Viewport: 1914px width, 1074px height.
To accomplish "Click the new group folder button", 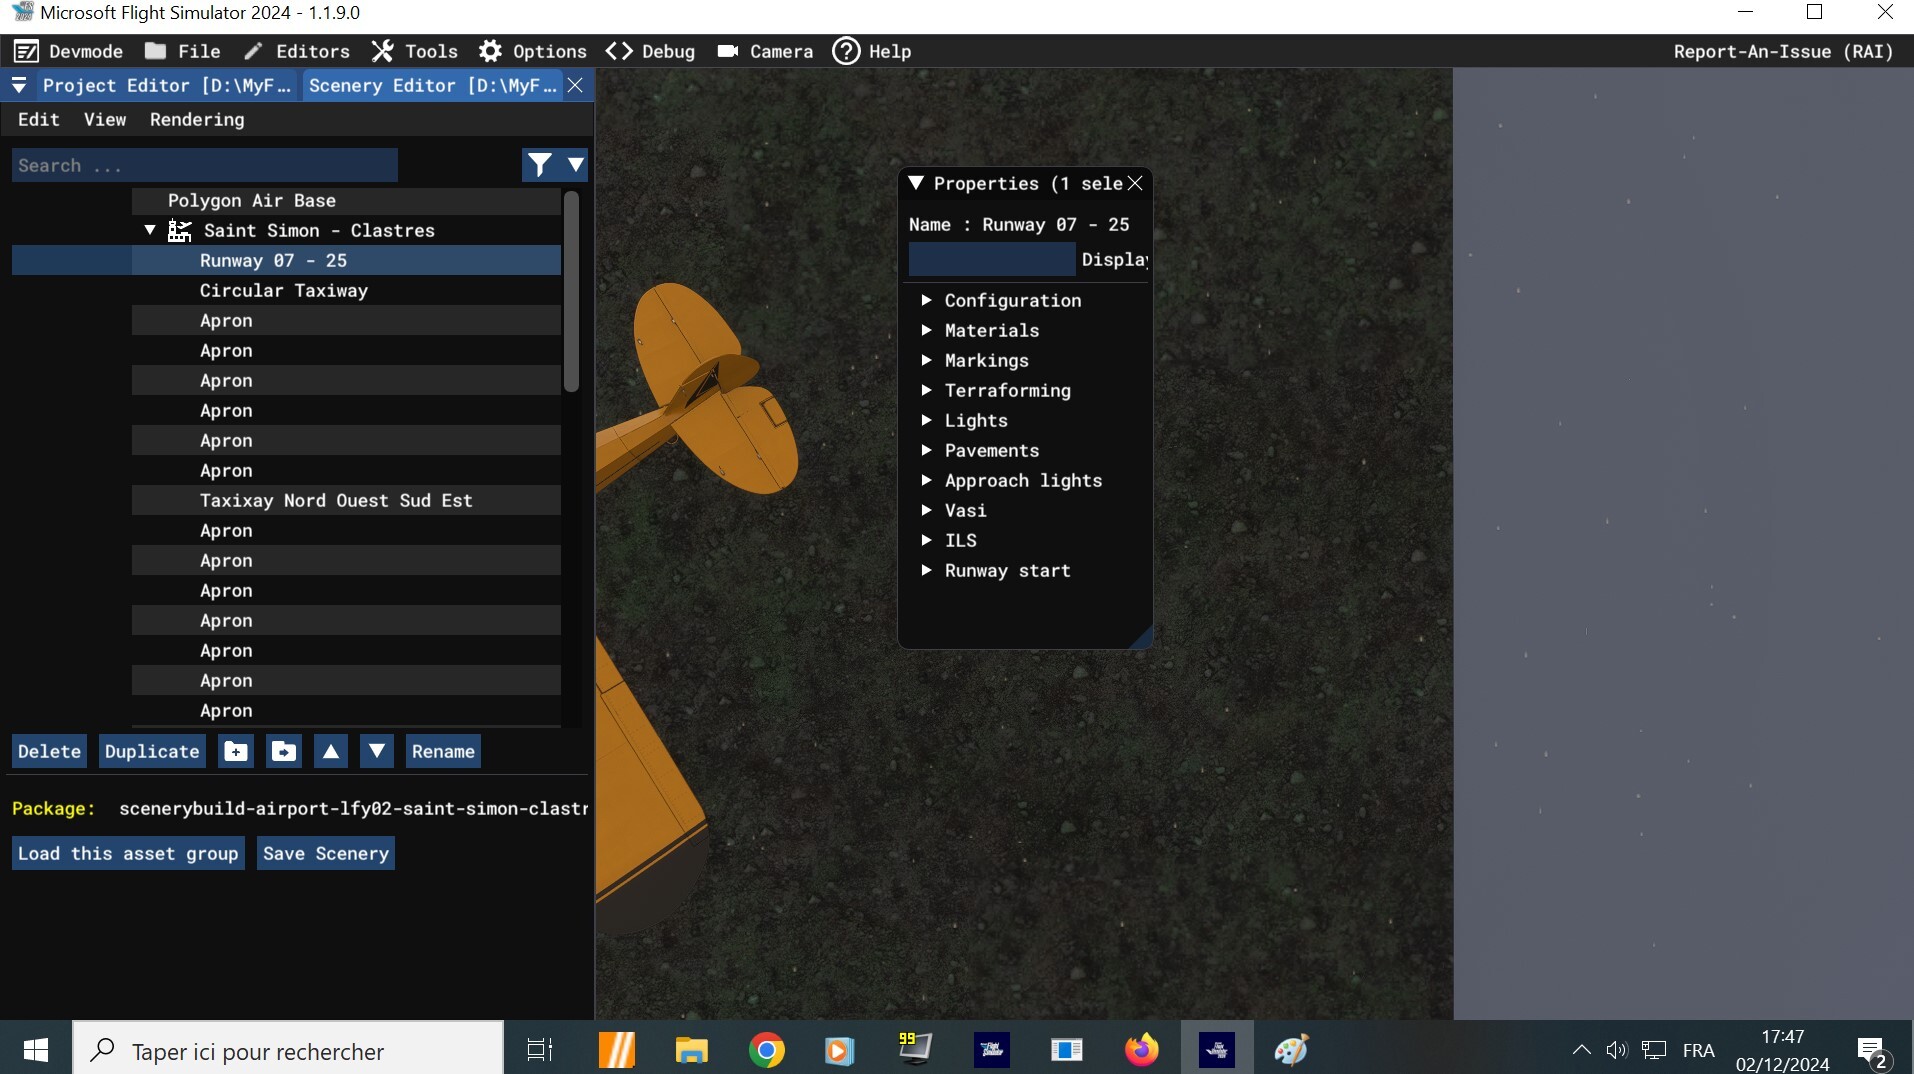I will pyautogui.click(x=236, y=752).
